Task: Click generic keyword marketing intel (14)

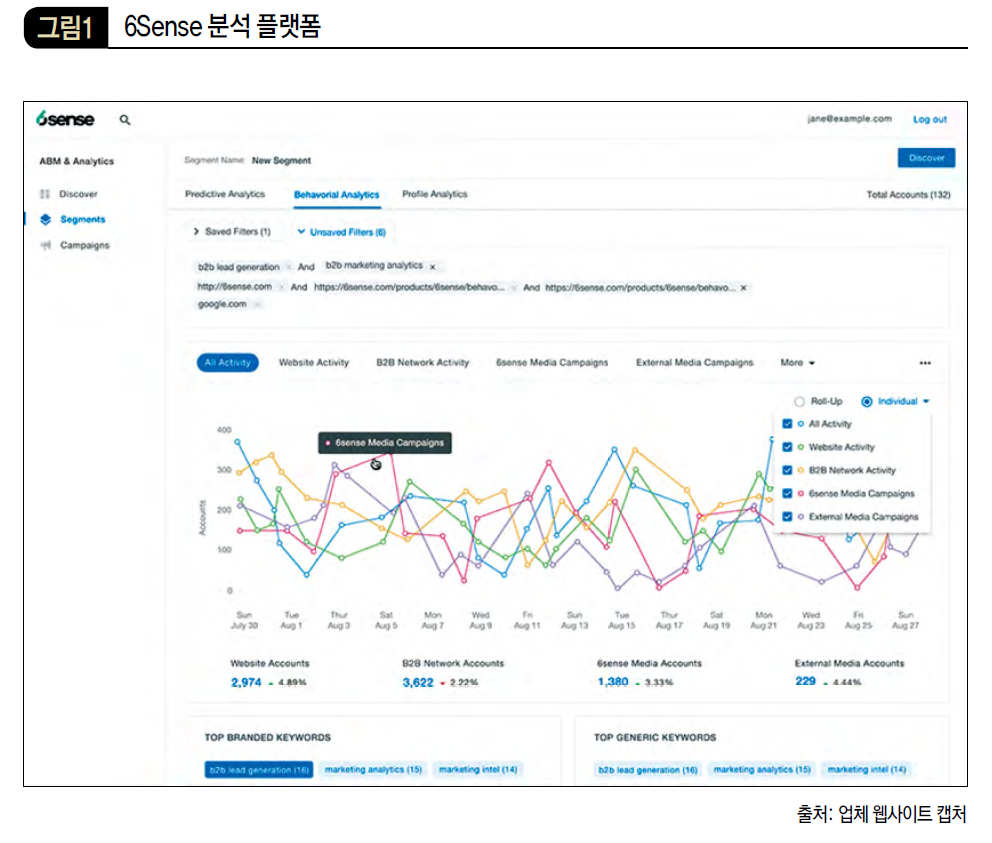Action: pyautogui.click(x=867, y=770)
